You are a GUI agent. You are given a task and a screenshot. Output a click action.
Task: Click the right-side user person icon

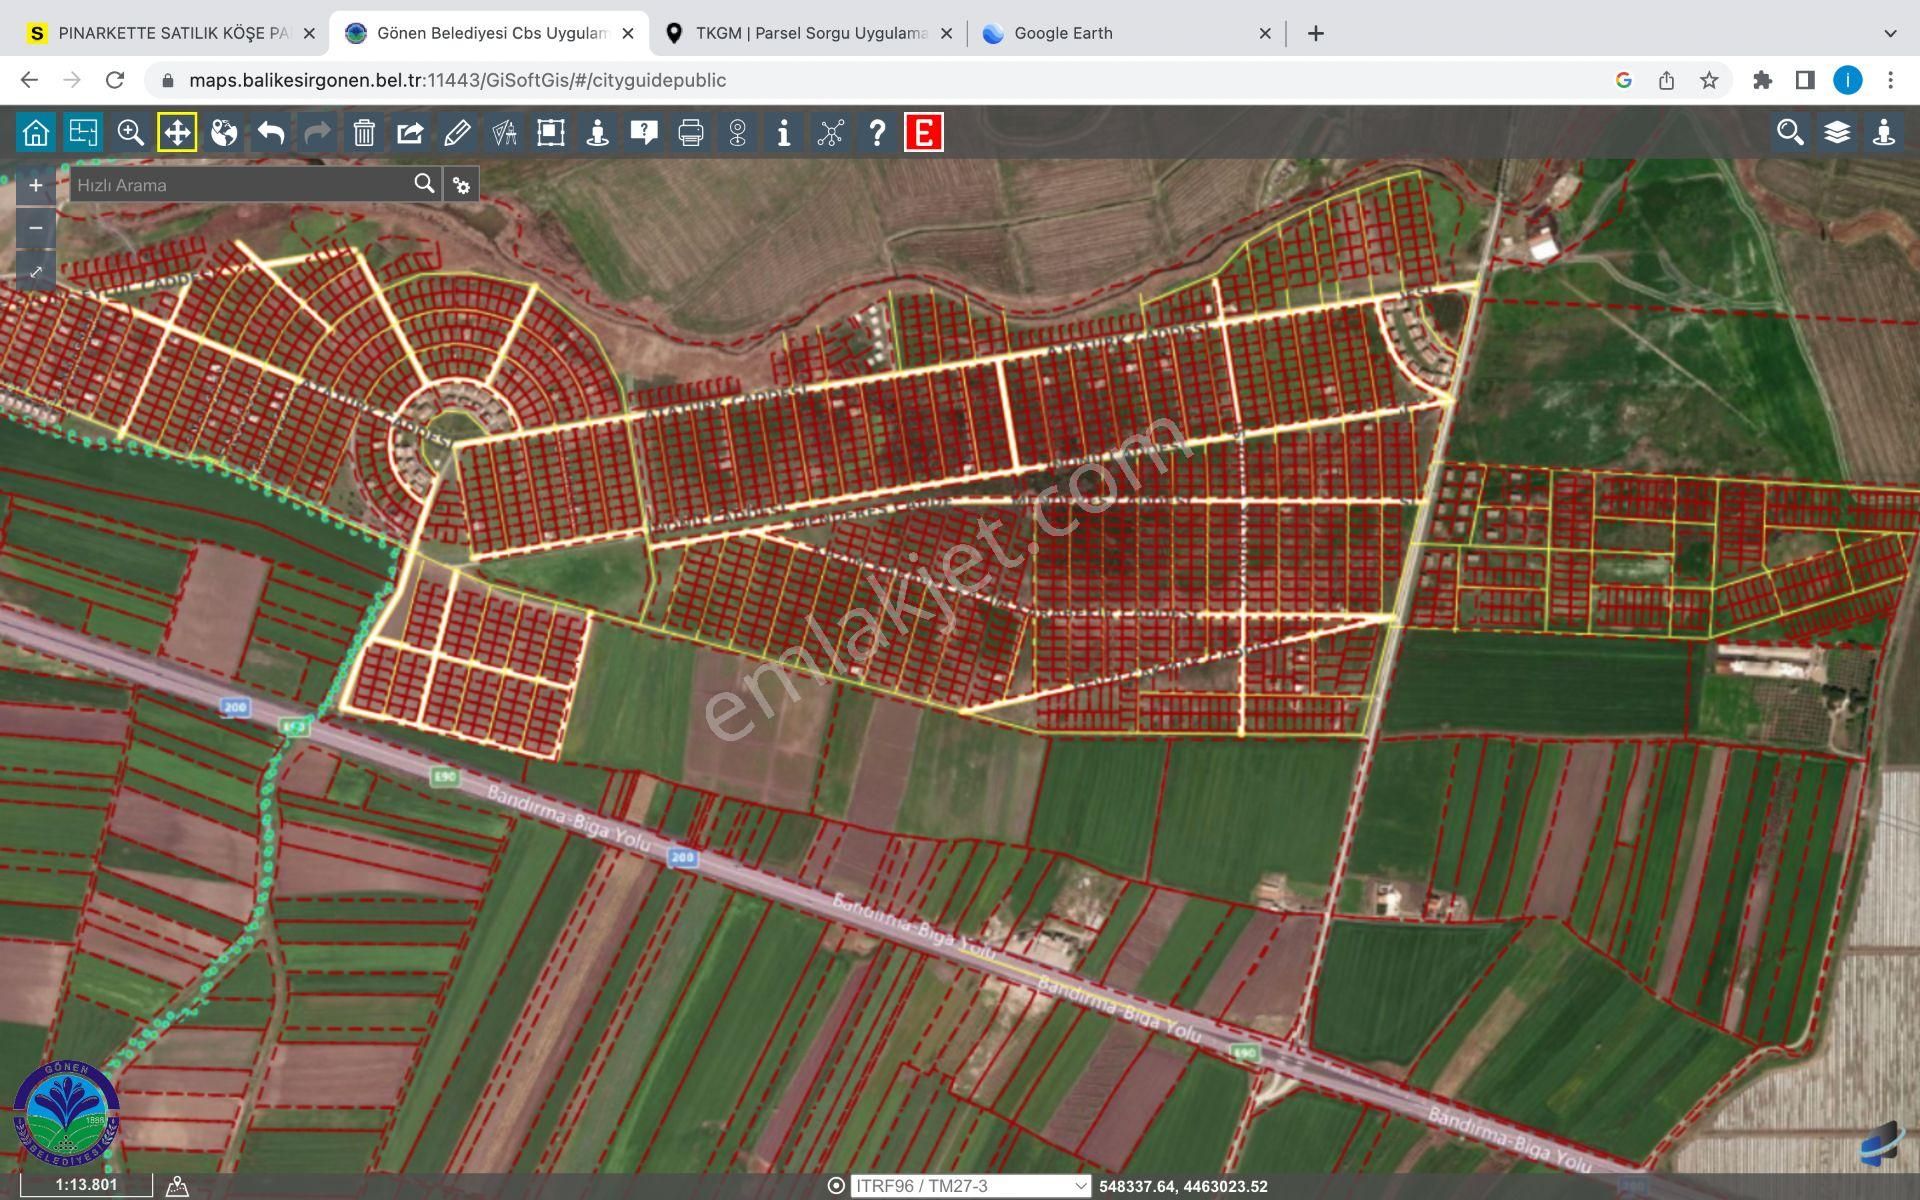[x=1884, y=132]
